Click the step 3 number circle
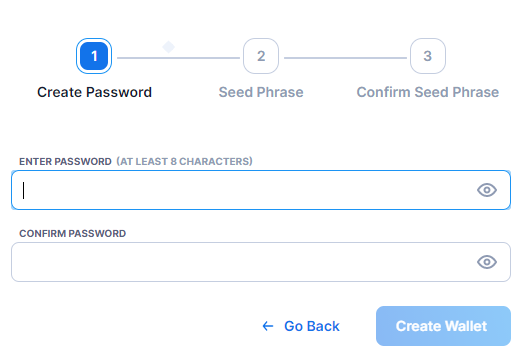529x360 pixels. 427,56
